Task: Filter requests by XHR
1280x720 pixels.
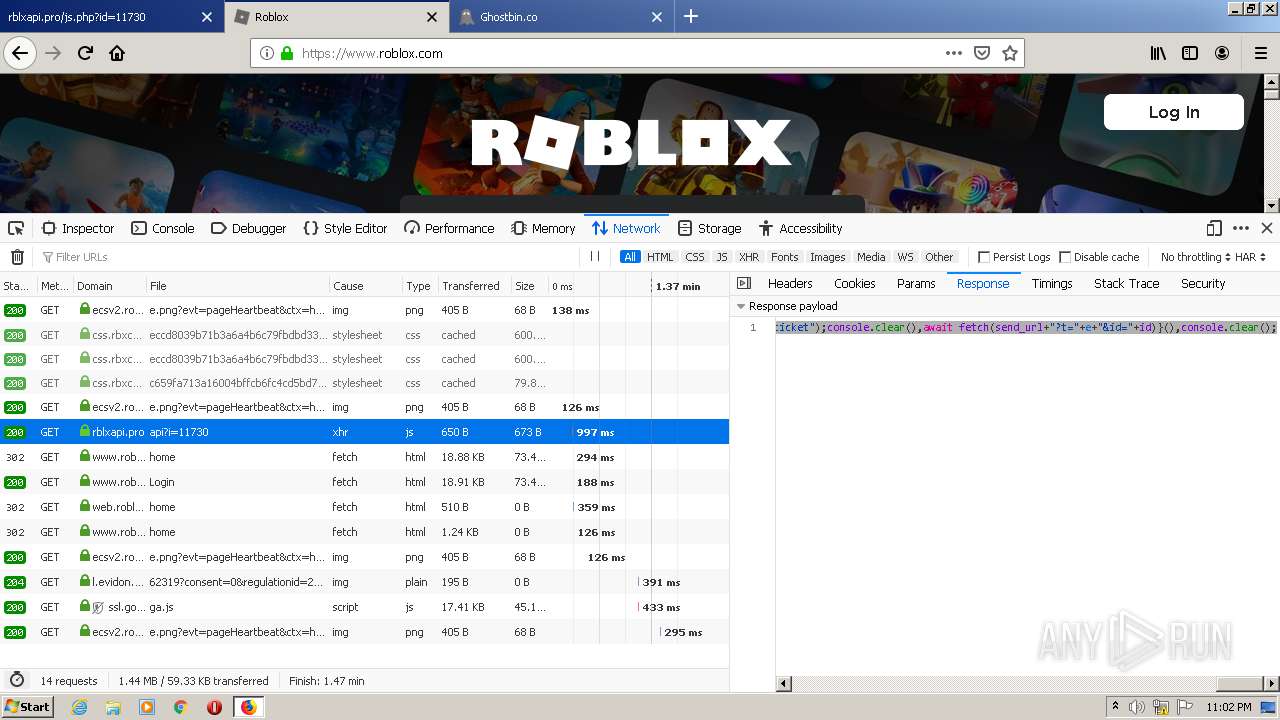Action: click(x=749, y=257)
